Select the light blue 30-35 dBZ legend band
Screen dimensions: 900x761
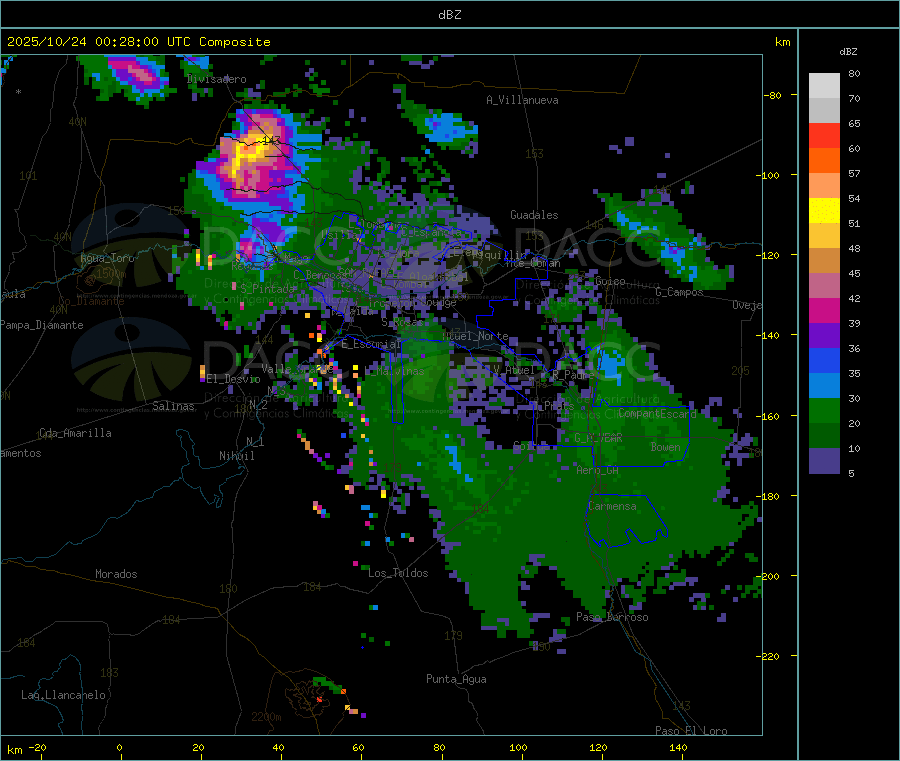(824, 386)
